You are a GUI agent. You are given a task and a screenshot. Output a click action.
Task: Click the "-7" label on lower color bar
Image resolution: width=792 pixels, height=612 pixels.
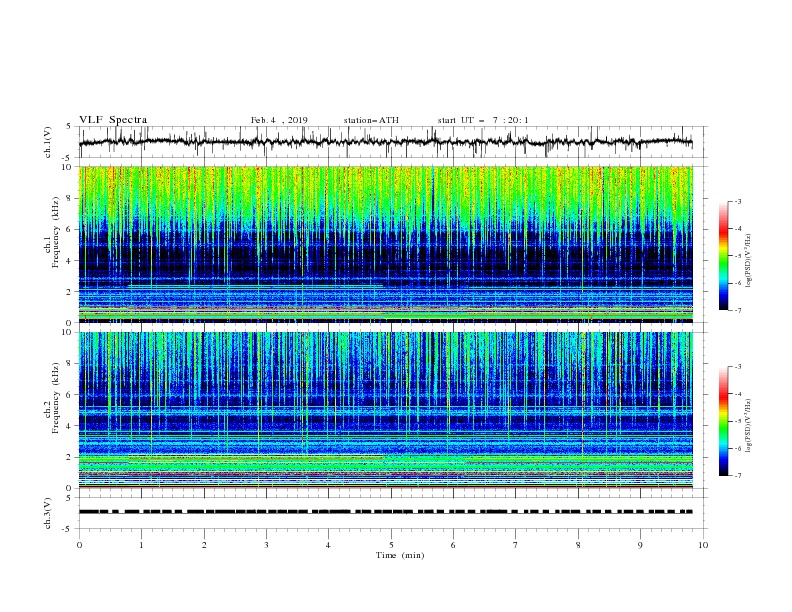click(x=738, y=476)
